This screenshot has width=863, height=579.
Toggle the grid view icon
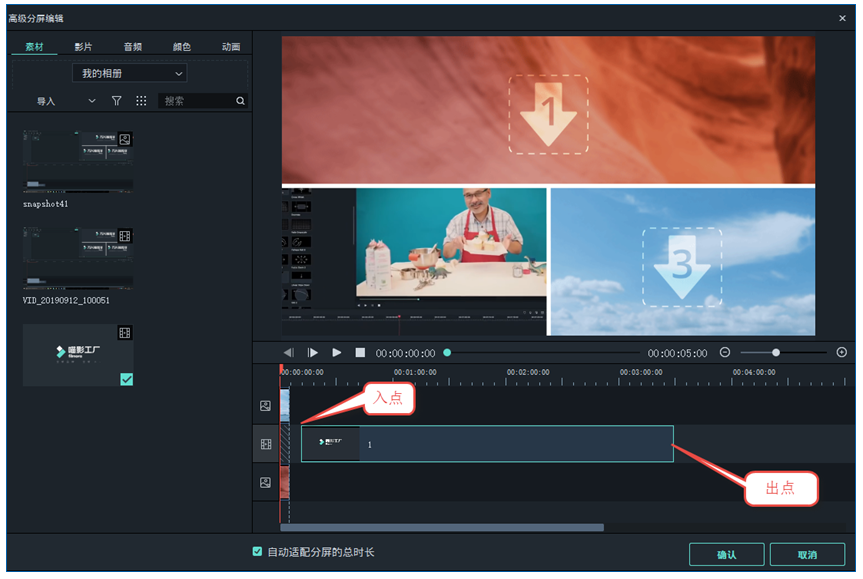(141, 101)
